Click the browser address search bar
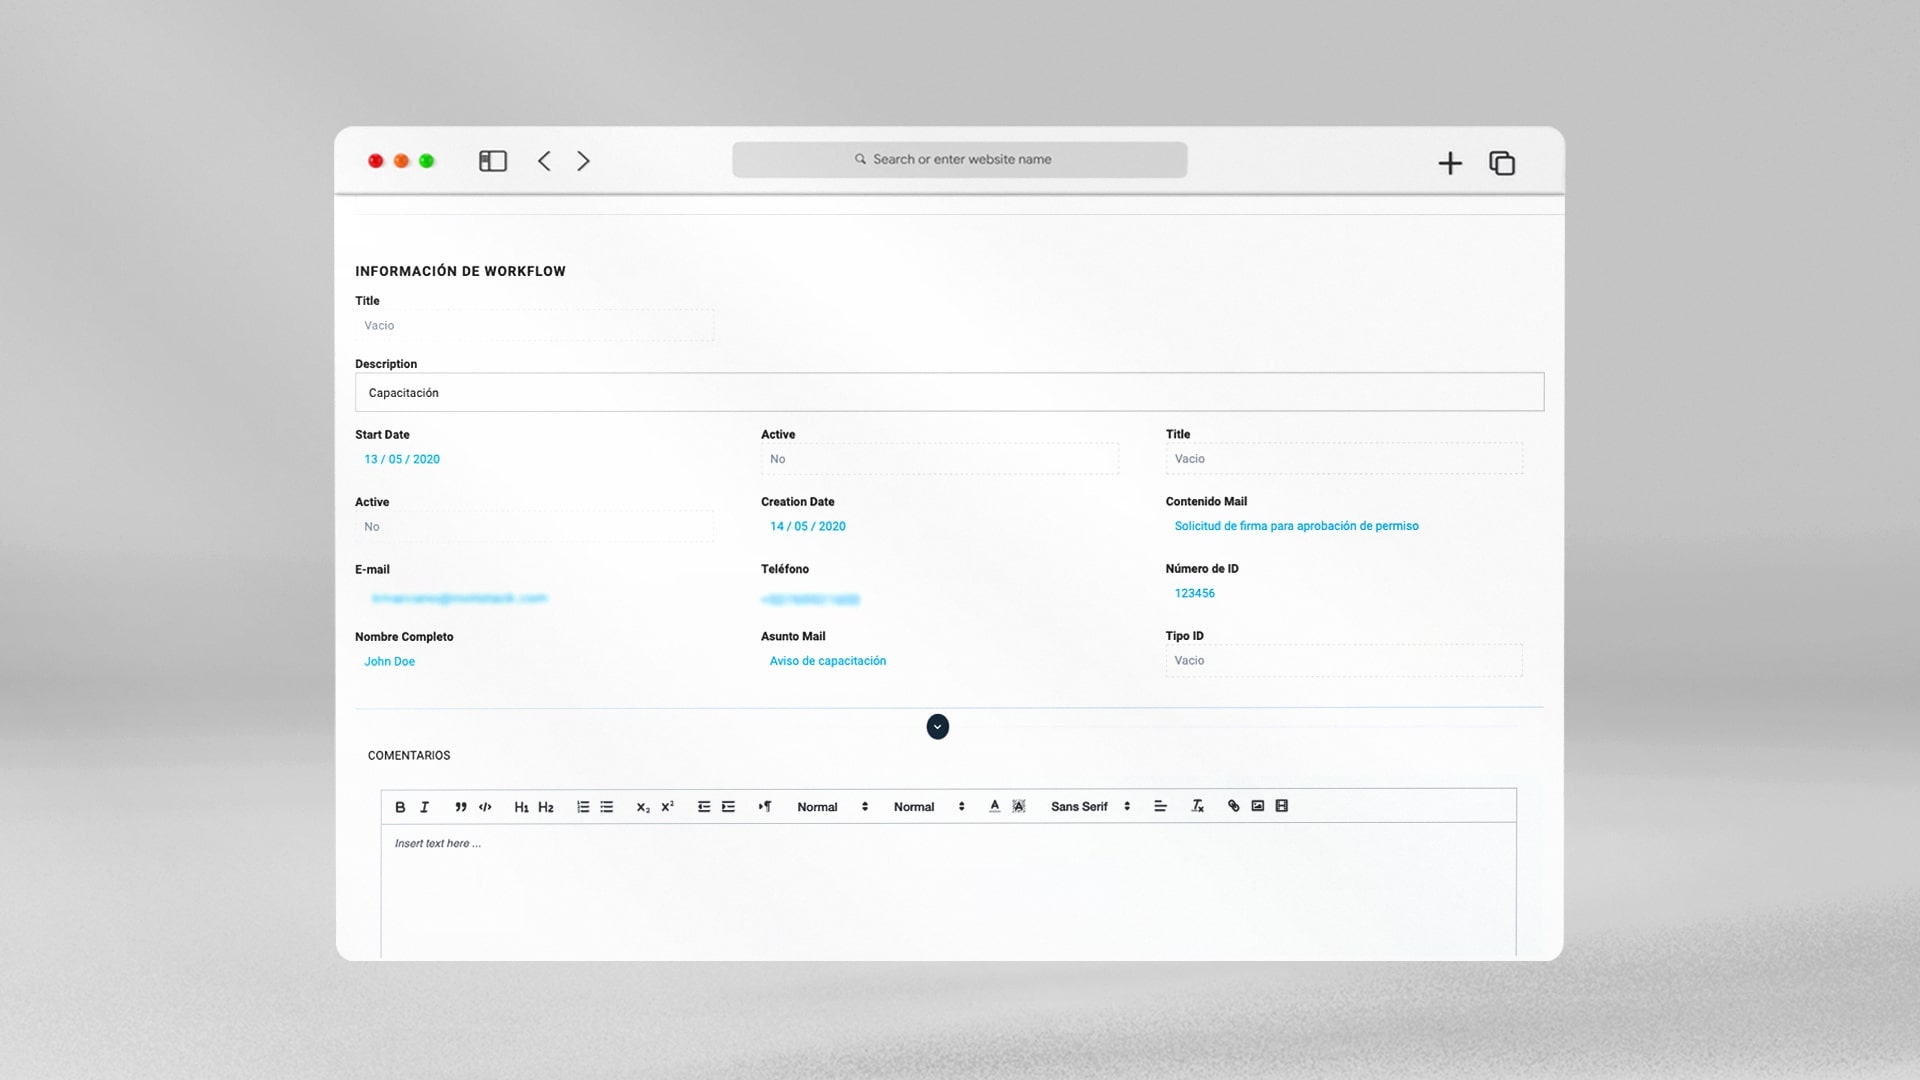Screen dimensions: 1920x1080 [x=960, y=160]
